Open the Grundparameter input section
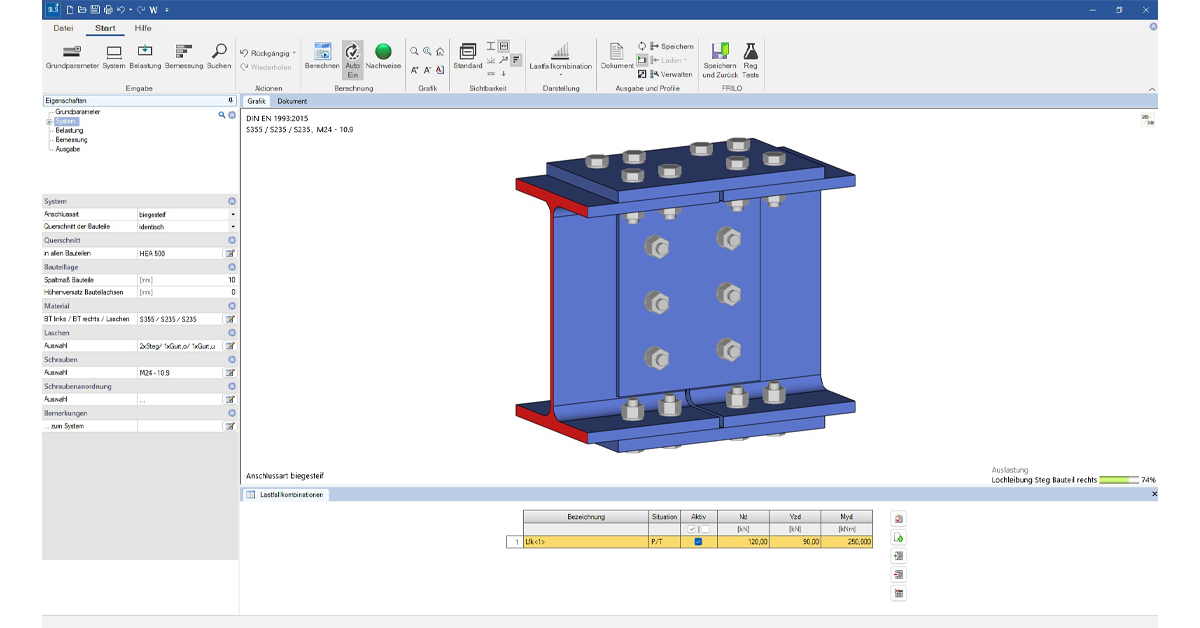This screenshot has width=1200, height=628. click(72, 56)
